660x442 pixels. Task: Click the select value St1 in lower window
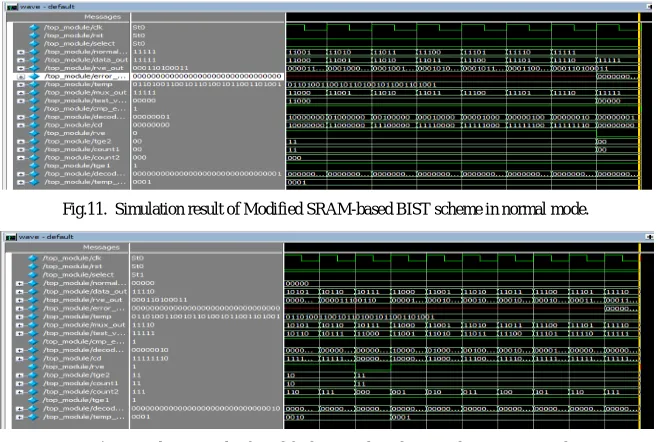click(138, 274)
